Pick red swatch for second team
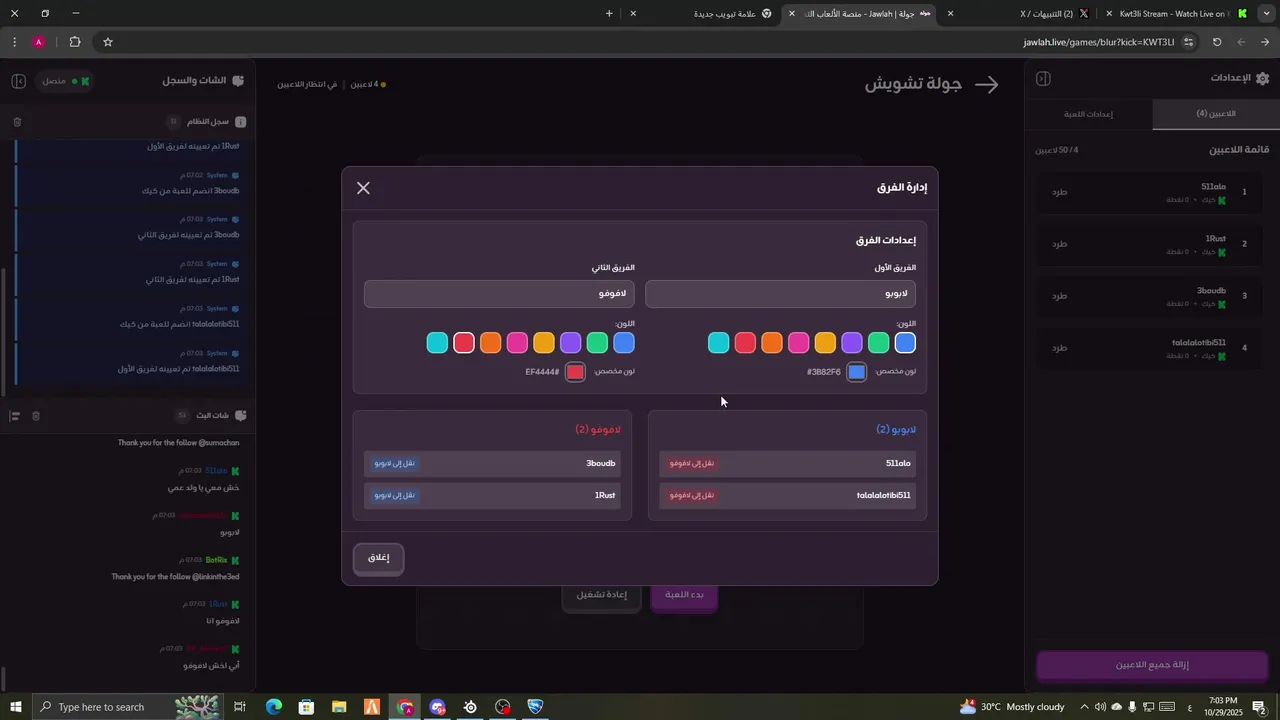 coord(464,343)
